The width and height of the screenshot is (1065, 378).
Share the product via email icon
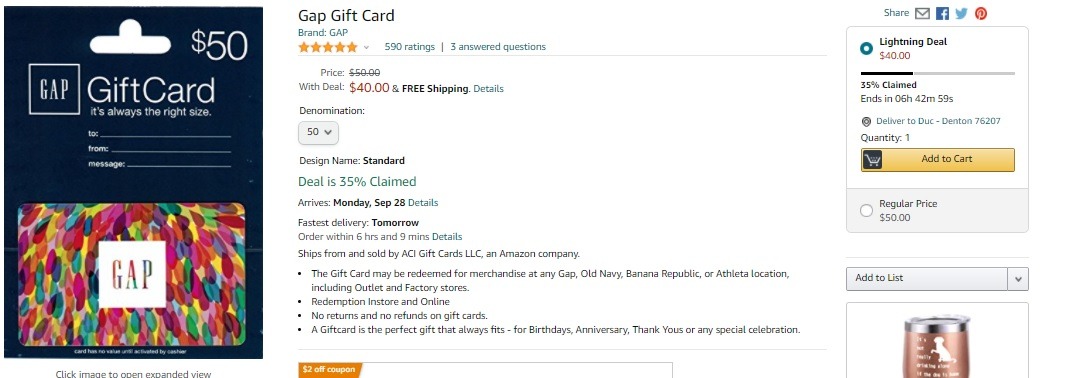pos(922,13)
